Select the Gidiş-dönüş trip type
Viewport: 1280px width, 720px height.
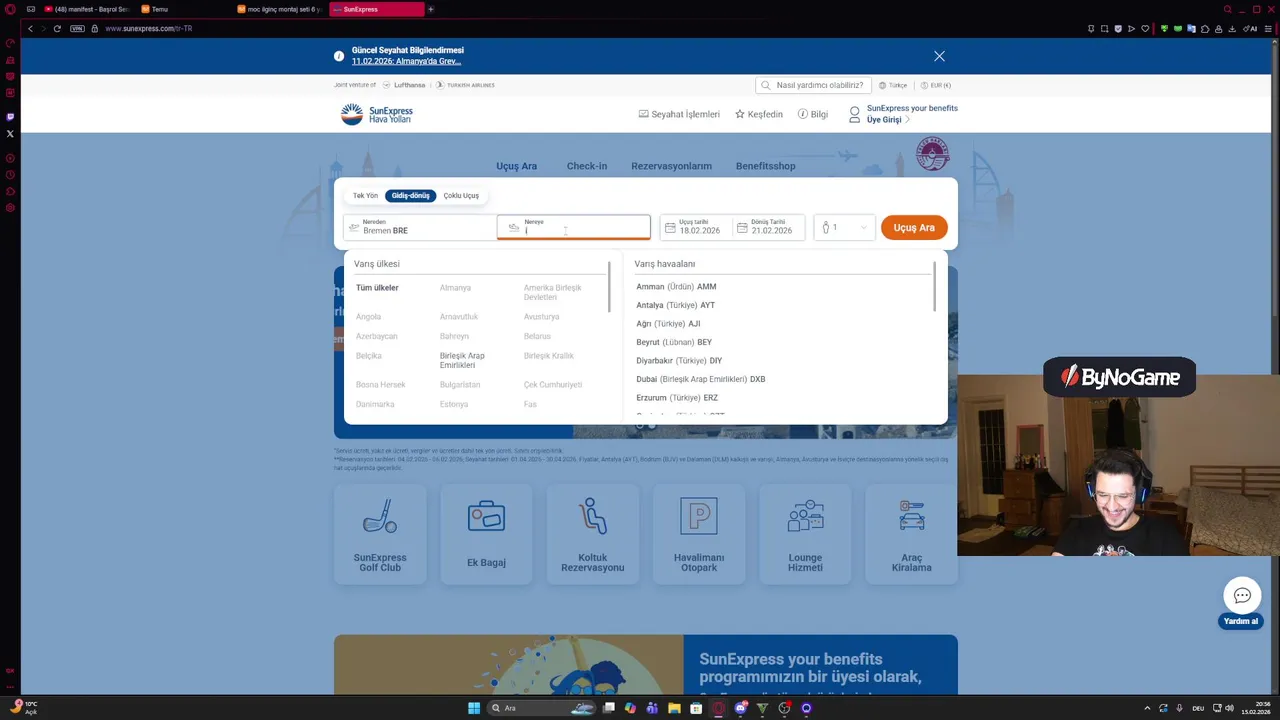[410, 196]
